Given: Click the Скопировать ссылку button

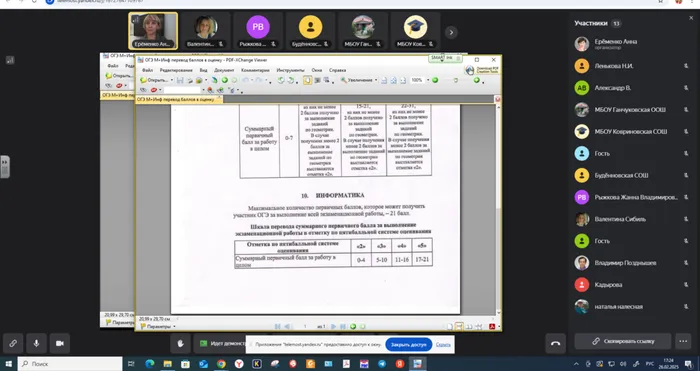Looking at the screenshot, I should click(623, 341).
